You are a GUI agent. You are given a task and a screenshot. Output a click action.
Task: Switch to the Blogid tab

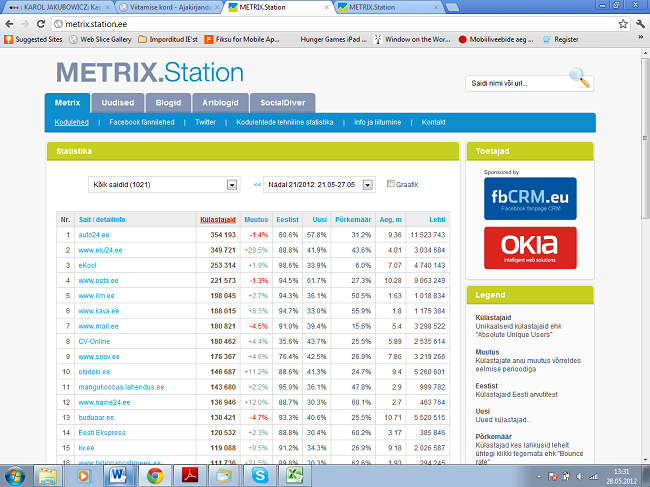point(168,102)
